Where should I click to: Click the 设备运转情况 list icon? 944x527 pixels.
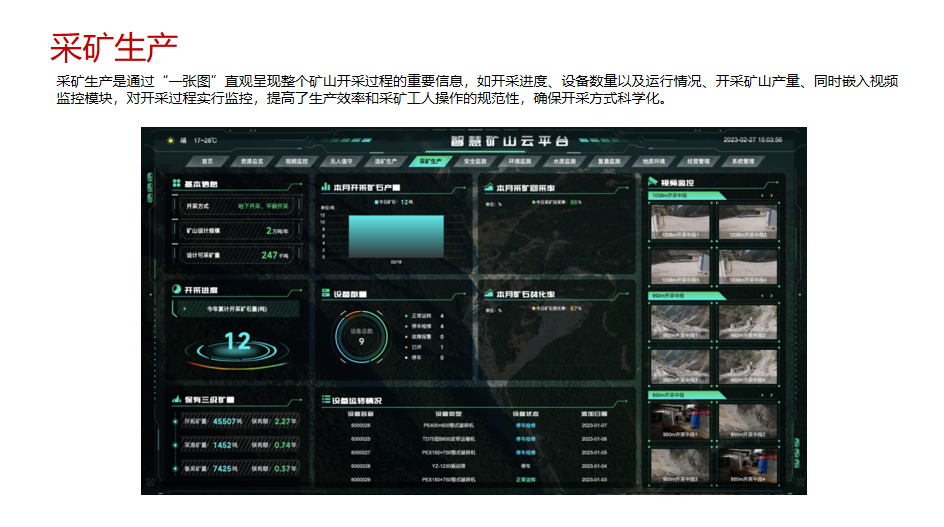[x=325, y=400]
